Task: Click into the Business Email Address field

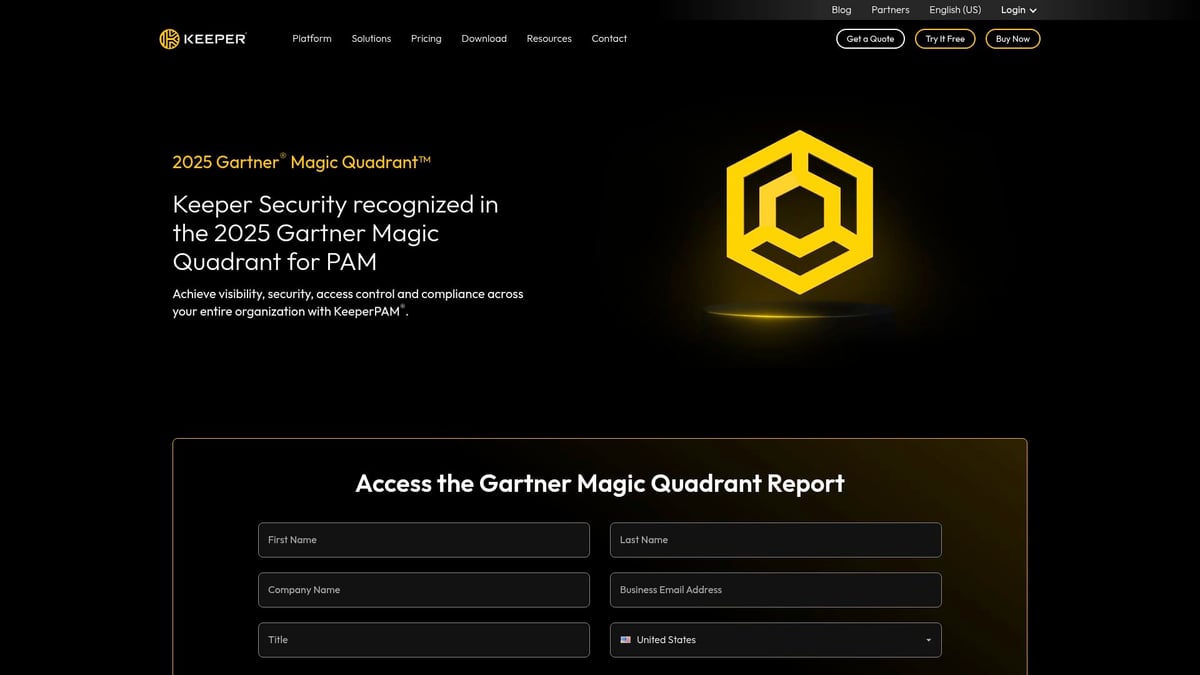Action: pos(775,590)
